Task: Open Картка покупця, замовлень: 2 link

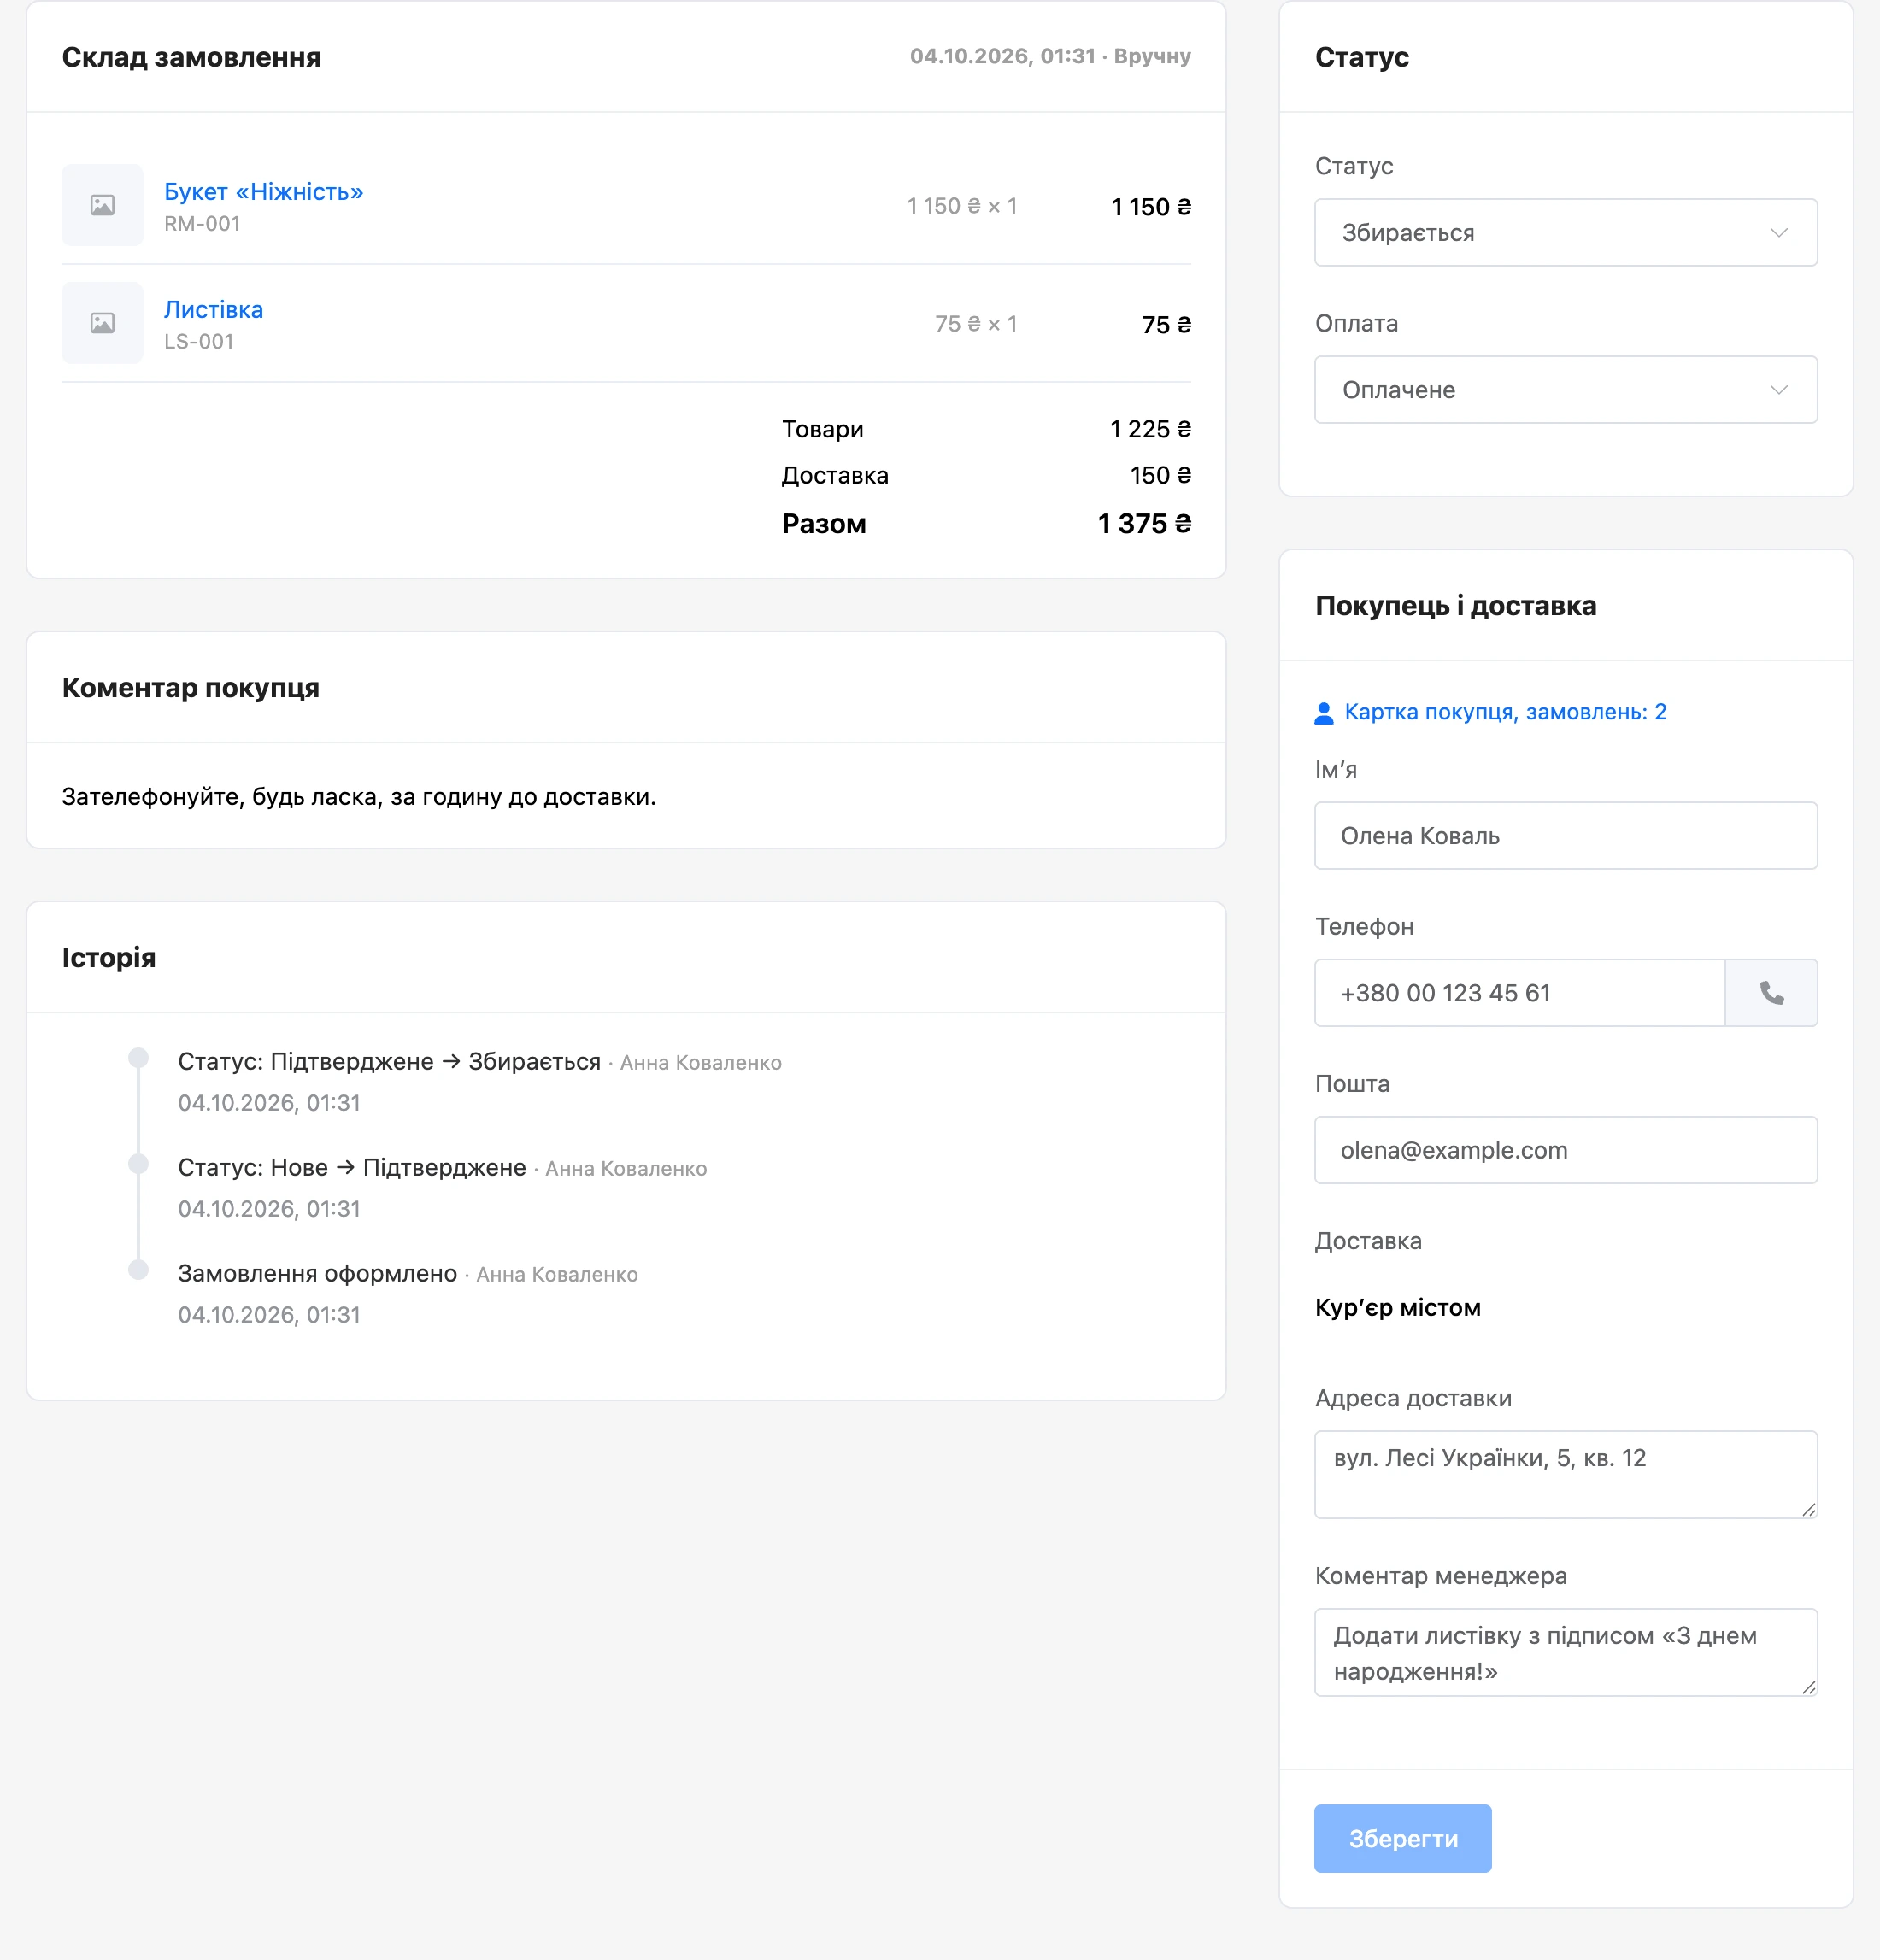Action: [x=1505, y=712]
